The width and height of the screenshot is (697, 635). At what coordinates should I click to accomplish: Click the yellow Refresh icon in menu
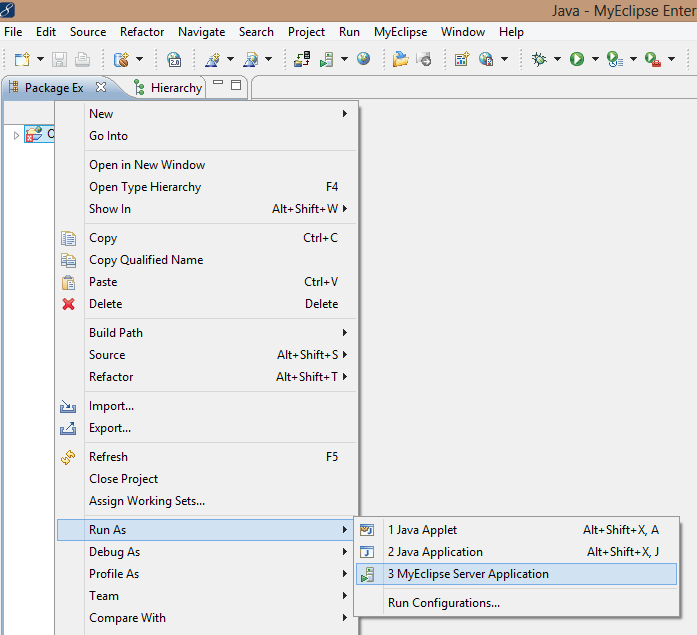[68, 457]
